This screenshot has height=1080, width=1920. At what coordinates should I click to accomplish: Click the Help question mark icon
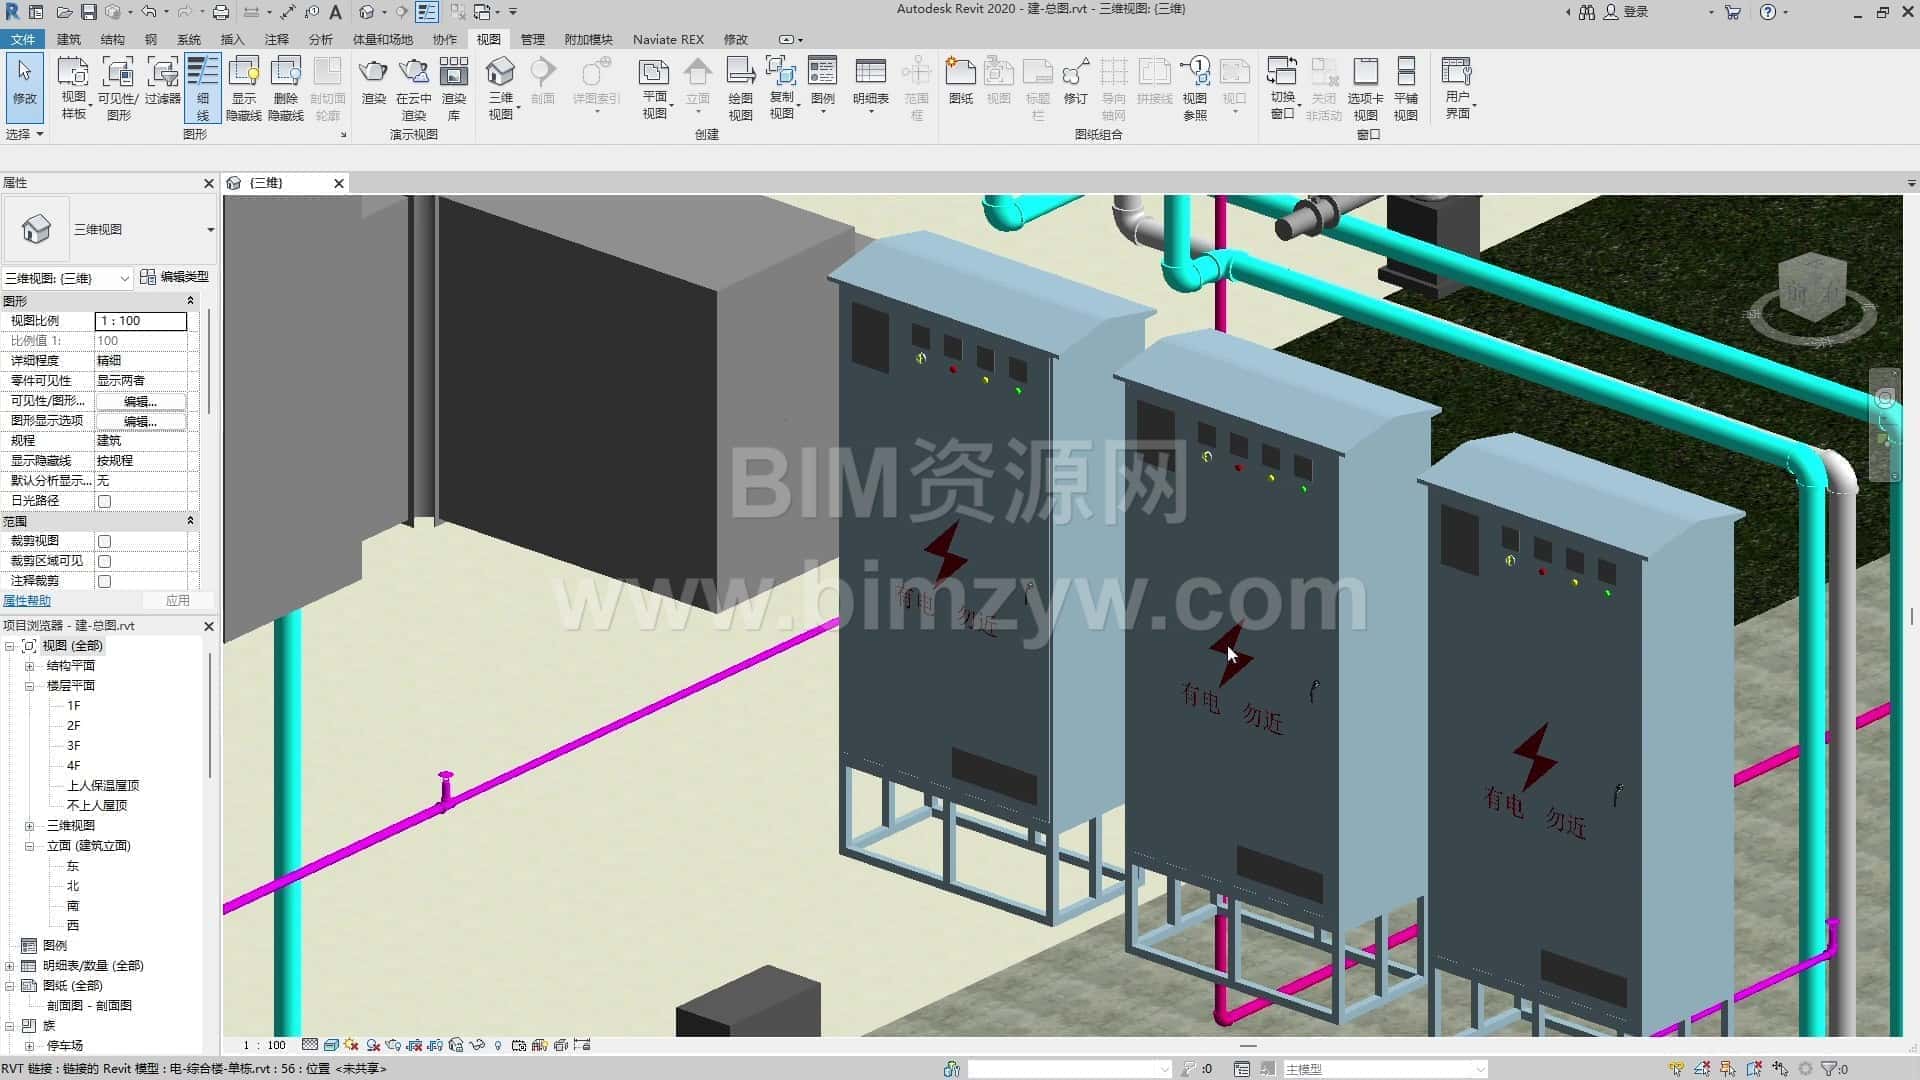pos(1768,12)
